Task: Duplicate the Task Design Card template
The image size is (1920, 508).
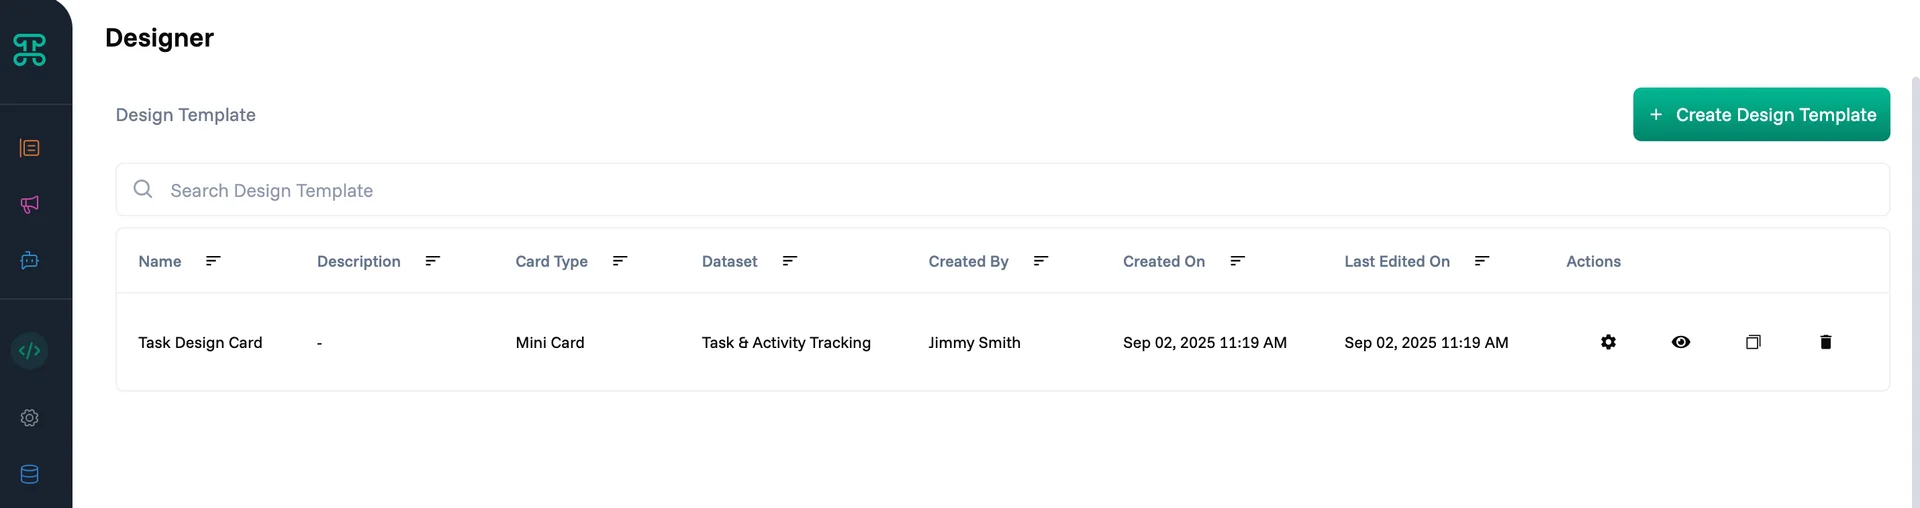Action: (x=1753, y=342)
